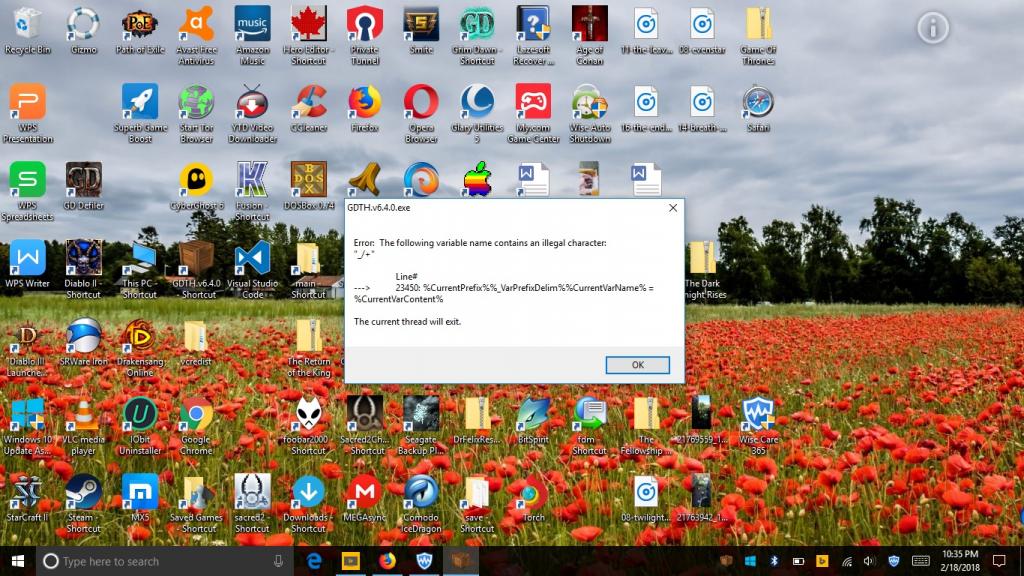The width and height of the screenshot is (1024, 576).
Task: Select the MEGAsync desktop icon
Action: [365, 492]
